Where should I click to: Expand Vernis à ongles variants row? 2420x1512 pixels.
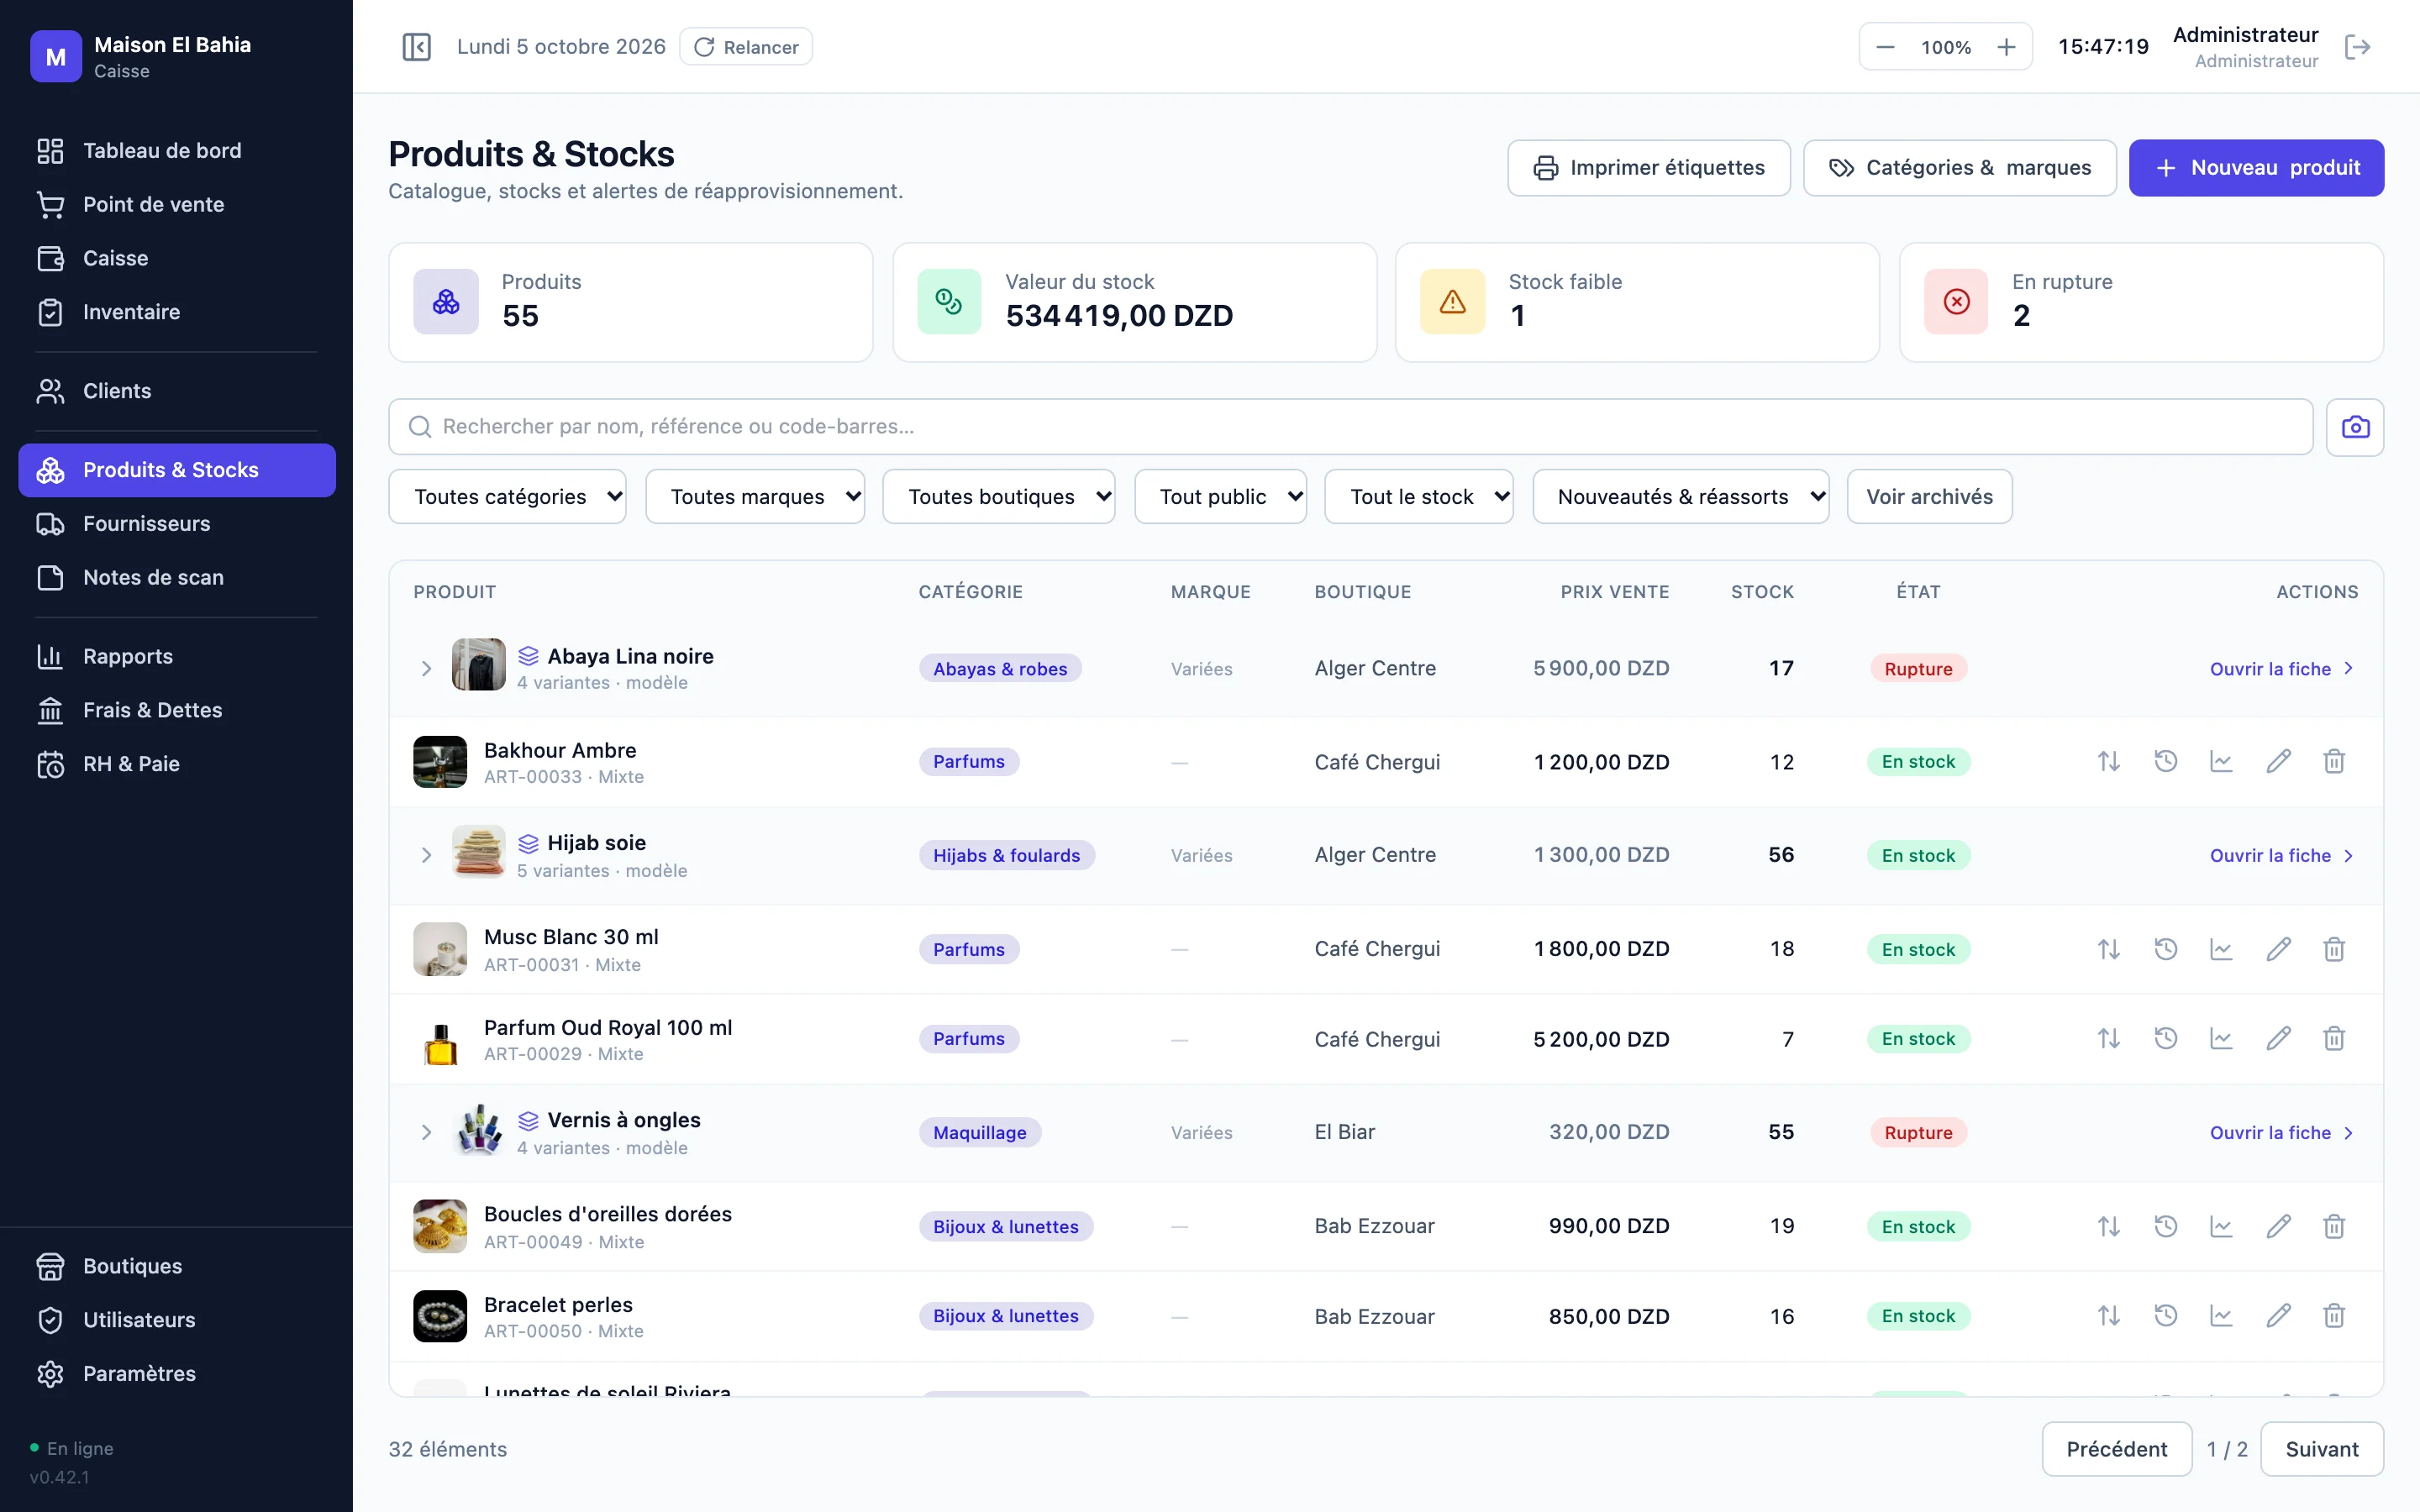click(x=426, y=1133)
